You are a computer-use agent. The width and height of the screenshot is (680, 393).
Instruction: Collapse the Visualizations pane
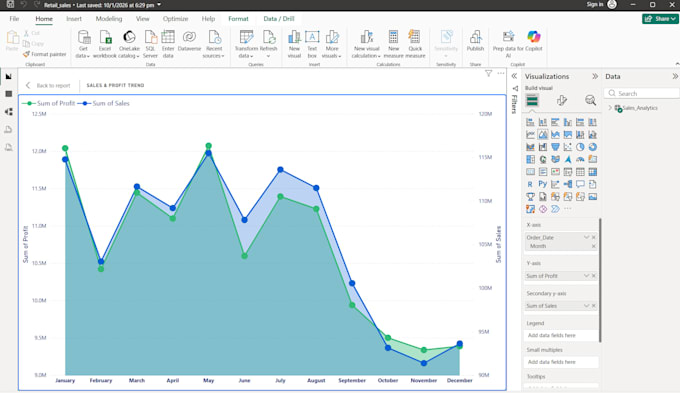[x=595, y=76]
